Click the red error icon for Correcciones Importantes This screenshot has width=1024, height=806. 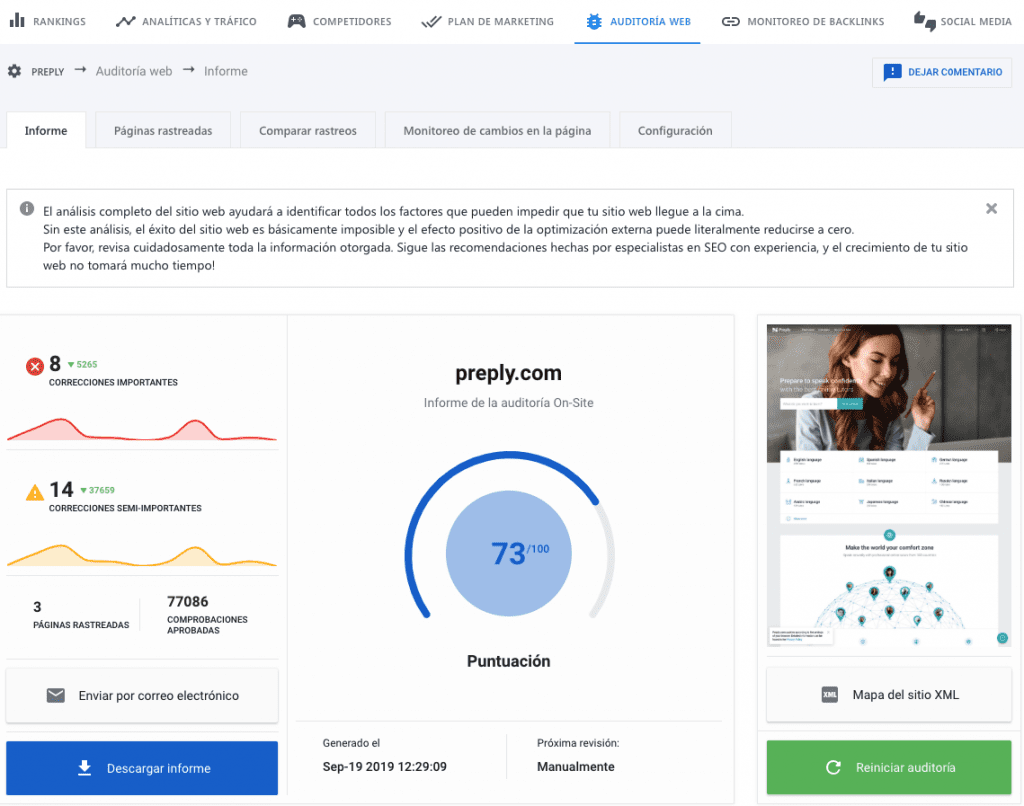tap(35, 366)
